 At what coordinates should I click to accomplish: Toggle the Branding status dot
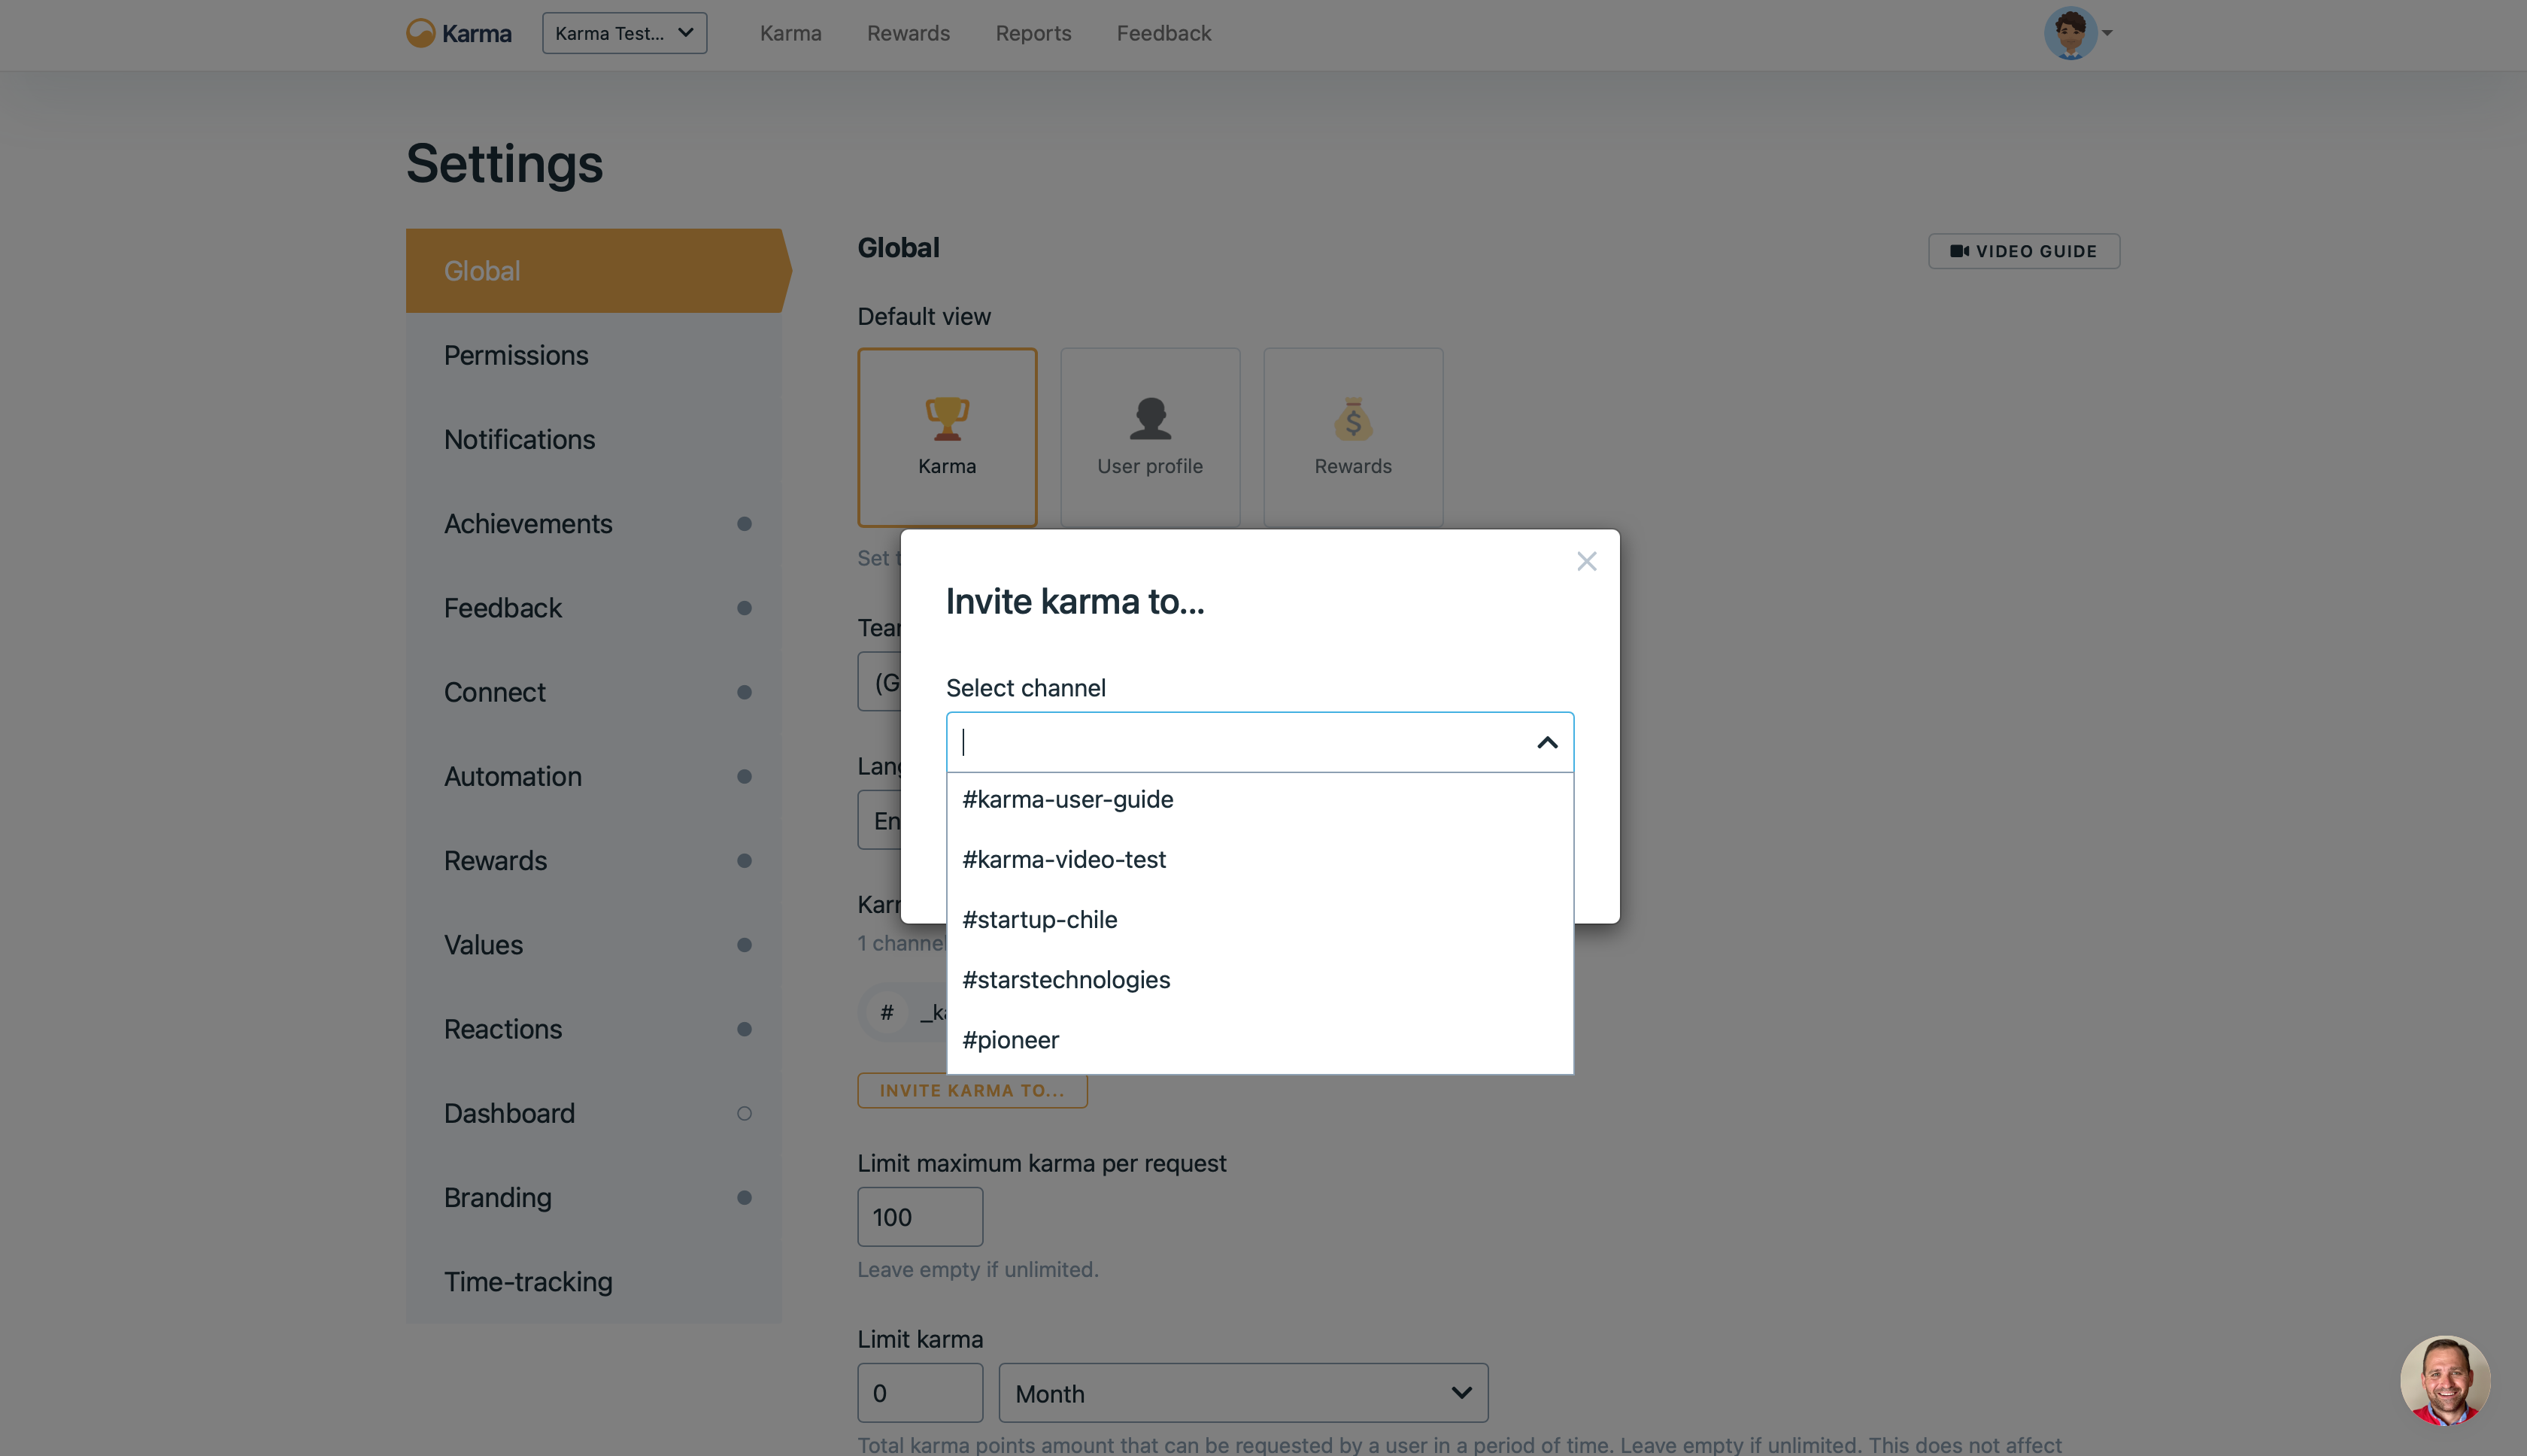(744, 1197)
